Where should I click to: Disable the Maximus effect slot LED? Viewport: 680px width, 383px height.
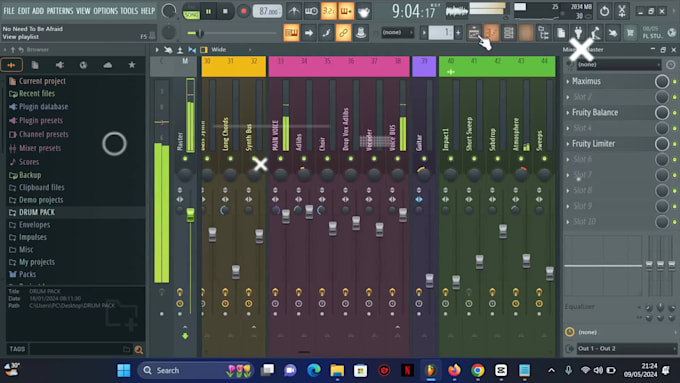674,82
